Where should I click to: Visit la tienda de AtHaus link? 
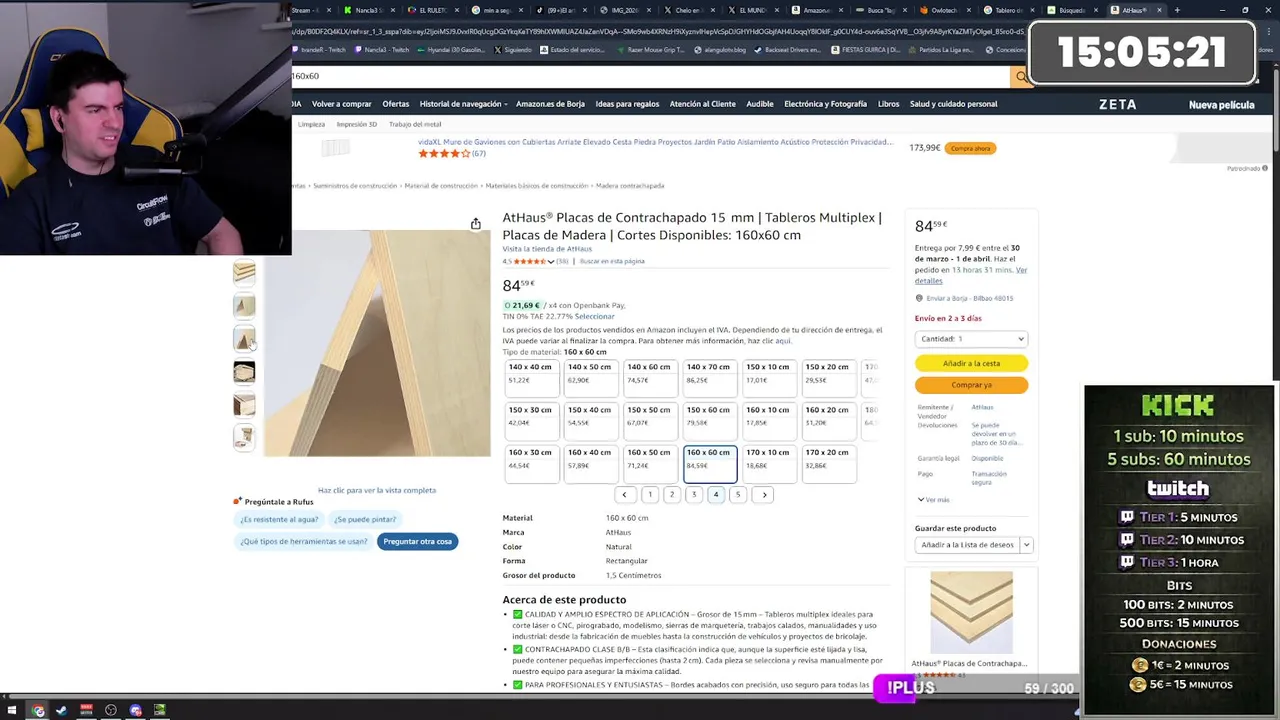[x=547, y=249]
